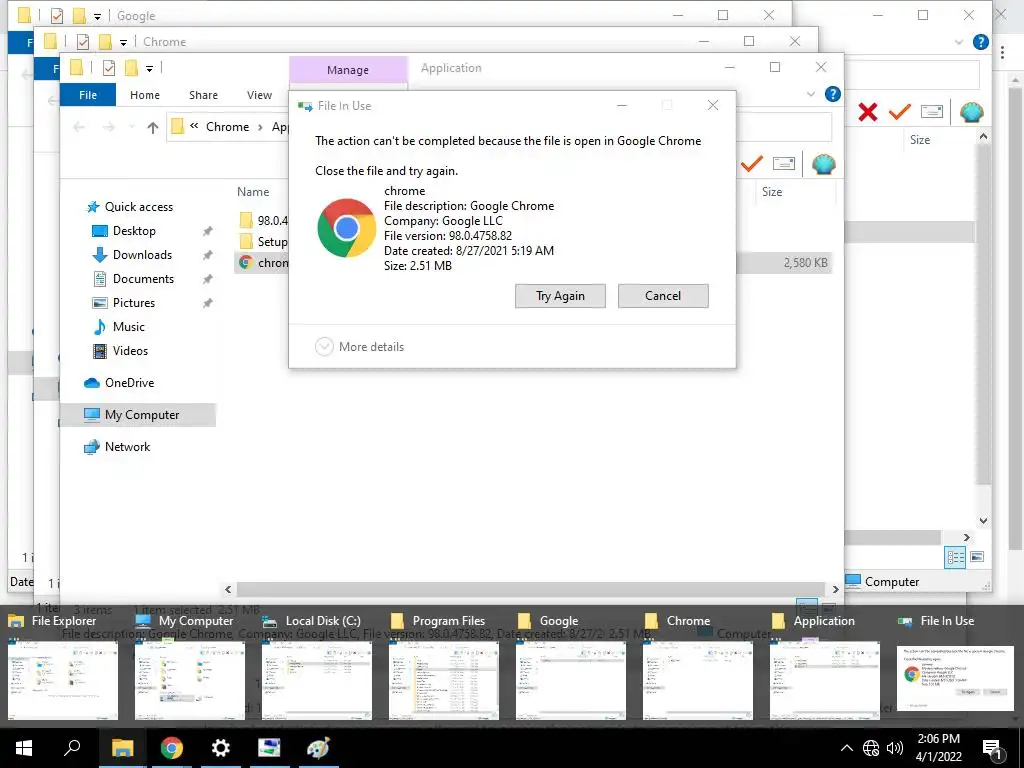1024x768 pixels.
Task: Sort by Name column header
Action: [253, 191]
